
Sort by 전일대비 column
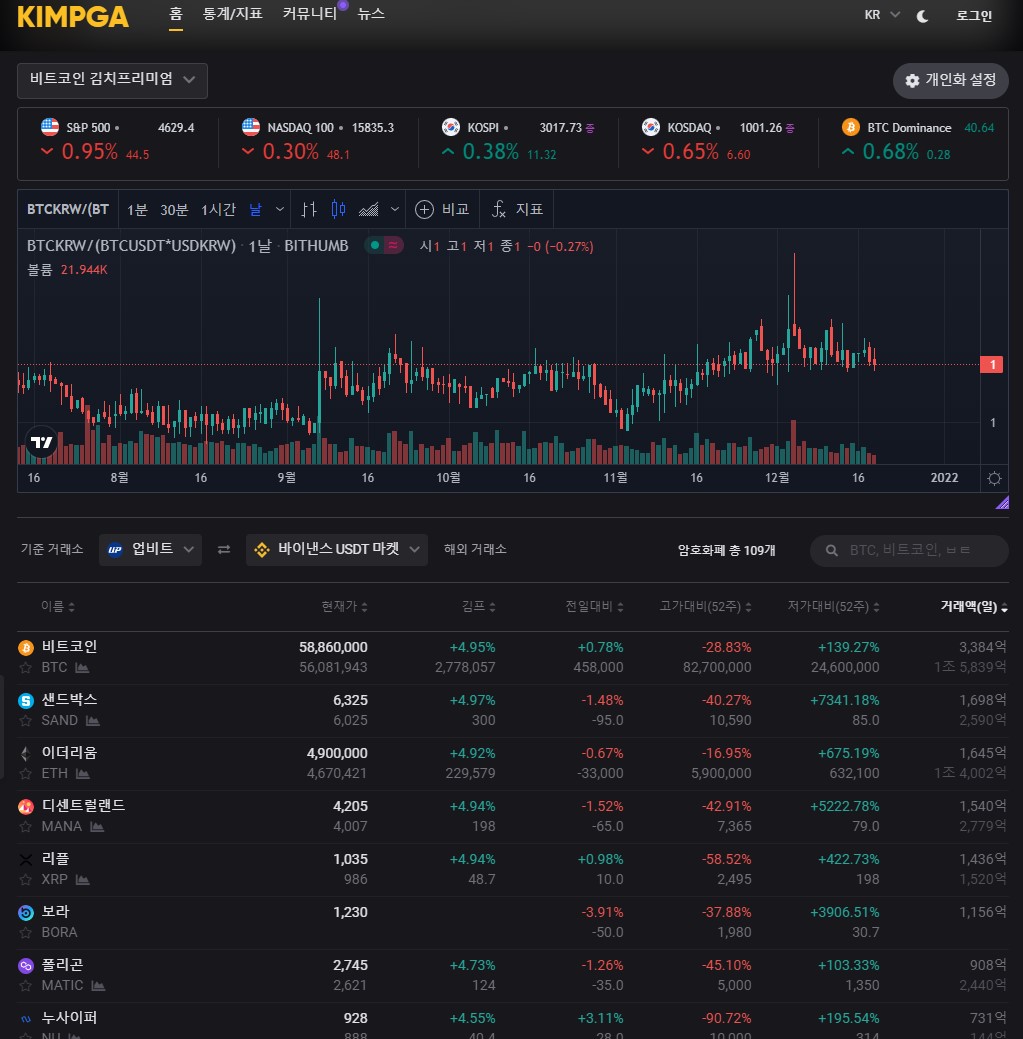(594, 606)
